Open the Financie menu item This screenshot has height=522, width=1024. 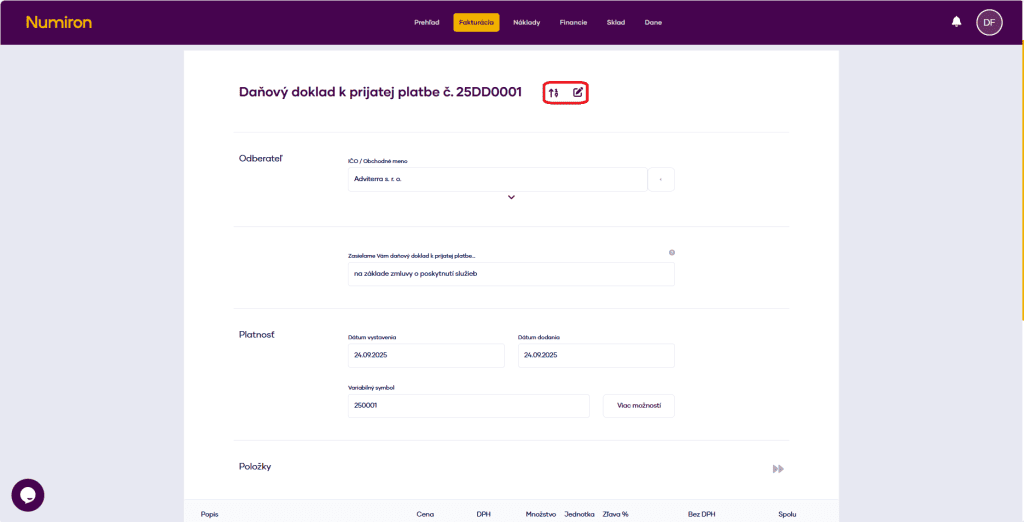pyautogui.click(x=573, y=22)
